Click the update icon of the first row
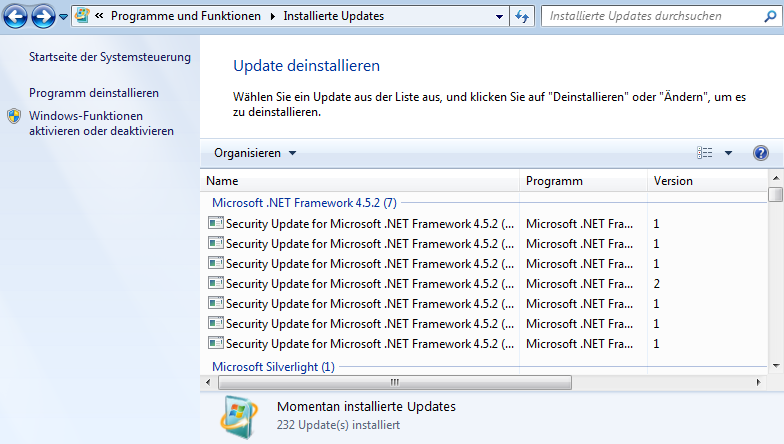 [x=216, y=223]
